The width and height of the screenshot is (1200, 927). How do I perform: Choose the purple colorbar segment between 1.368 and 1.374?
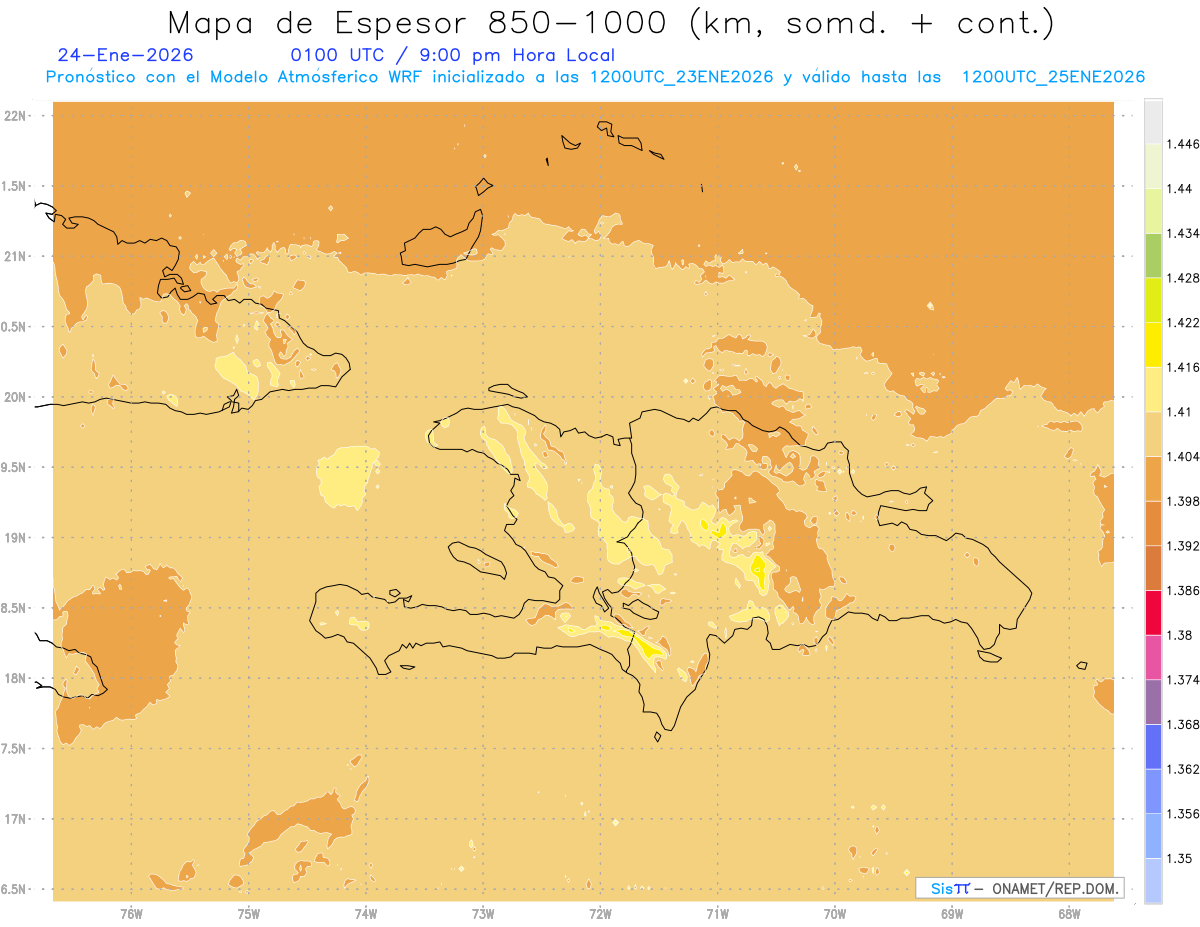pyautogui.click(x=1153, y=701)
